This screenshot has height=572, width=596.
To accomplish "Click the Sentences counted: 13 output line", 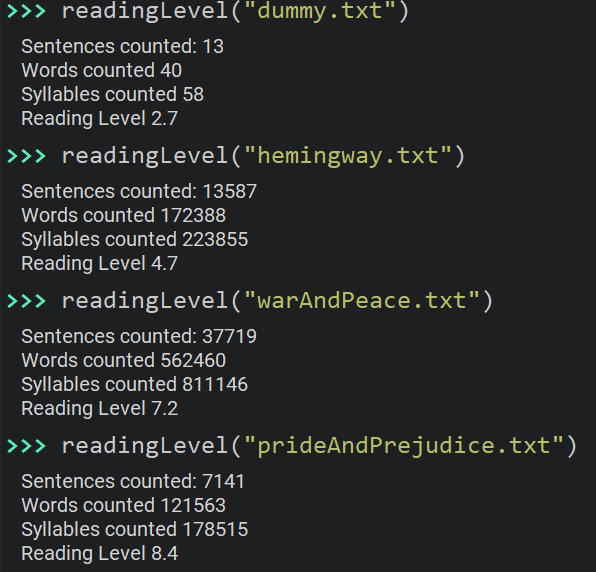I will coord(122,46).
